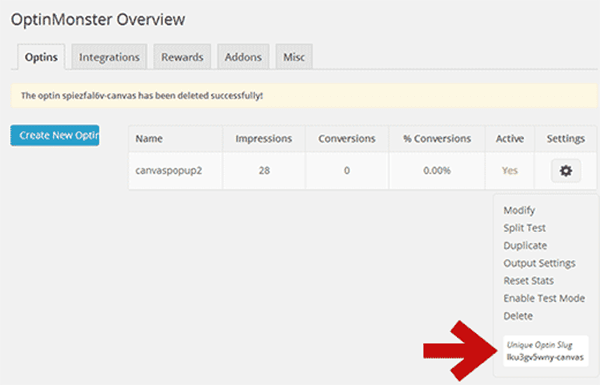The height and width of the screenshot is (385, 600).
Task: Open the settings gear for canvaspopup2
Action: tap(566, 171)
